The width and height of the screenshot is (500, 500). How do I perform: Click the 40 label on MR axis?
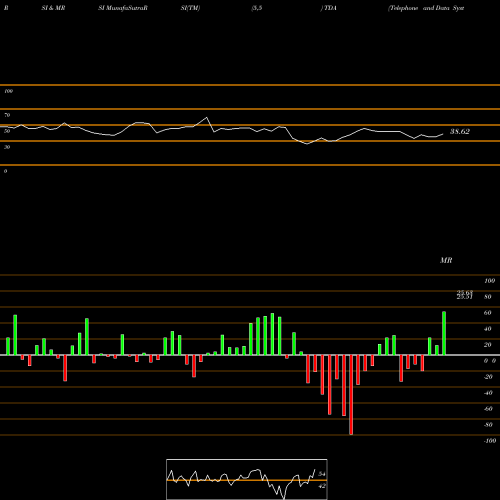(488, 329)
